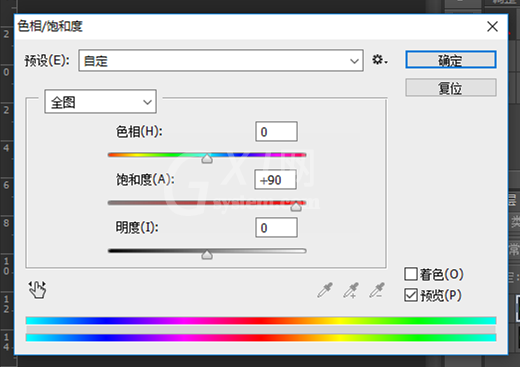Uncheck the 预览(P) preview checkbox
Viewport: 520px width, 367px height.
click(411, 295)
